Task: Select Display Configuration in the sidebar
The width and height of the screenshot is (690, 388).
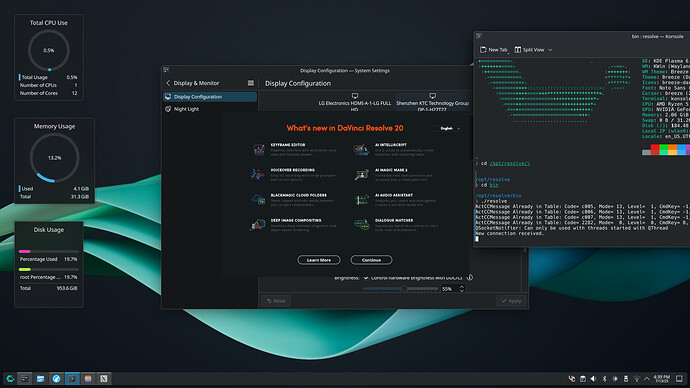Action: pos(210,97)
